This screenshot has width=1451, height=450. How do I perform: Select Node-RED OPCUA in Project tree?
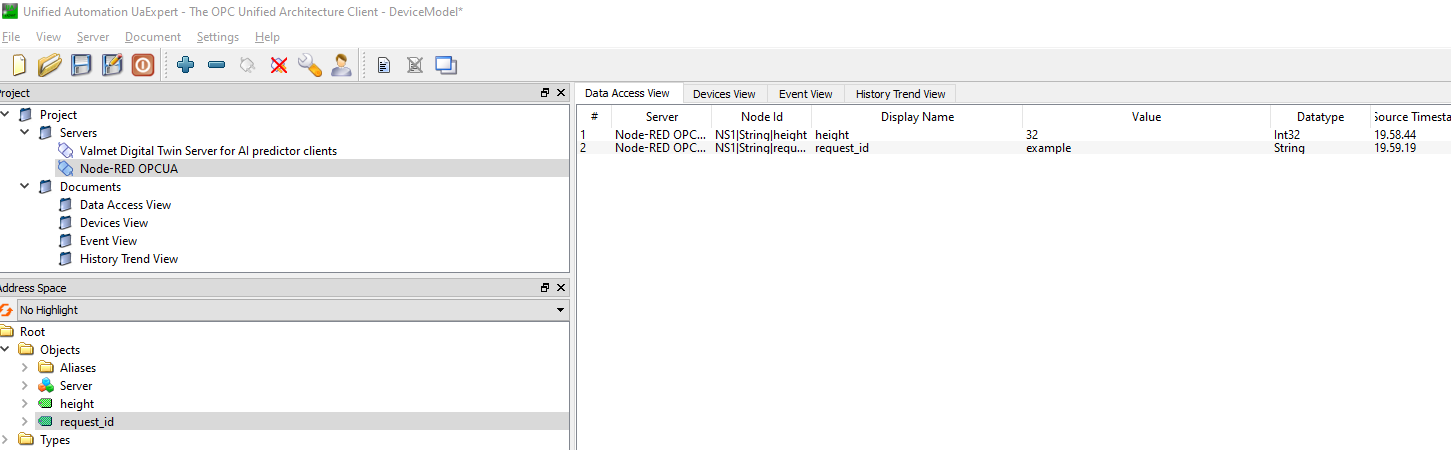129,169
